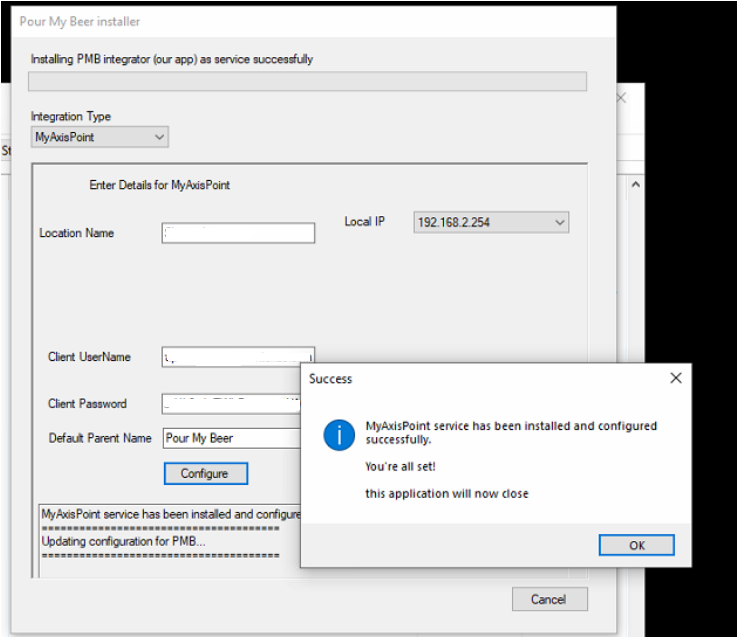This screenshot has height=638, width=737.
Task: Click the Cancel button in installer
Action: pos(549,599)
